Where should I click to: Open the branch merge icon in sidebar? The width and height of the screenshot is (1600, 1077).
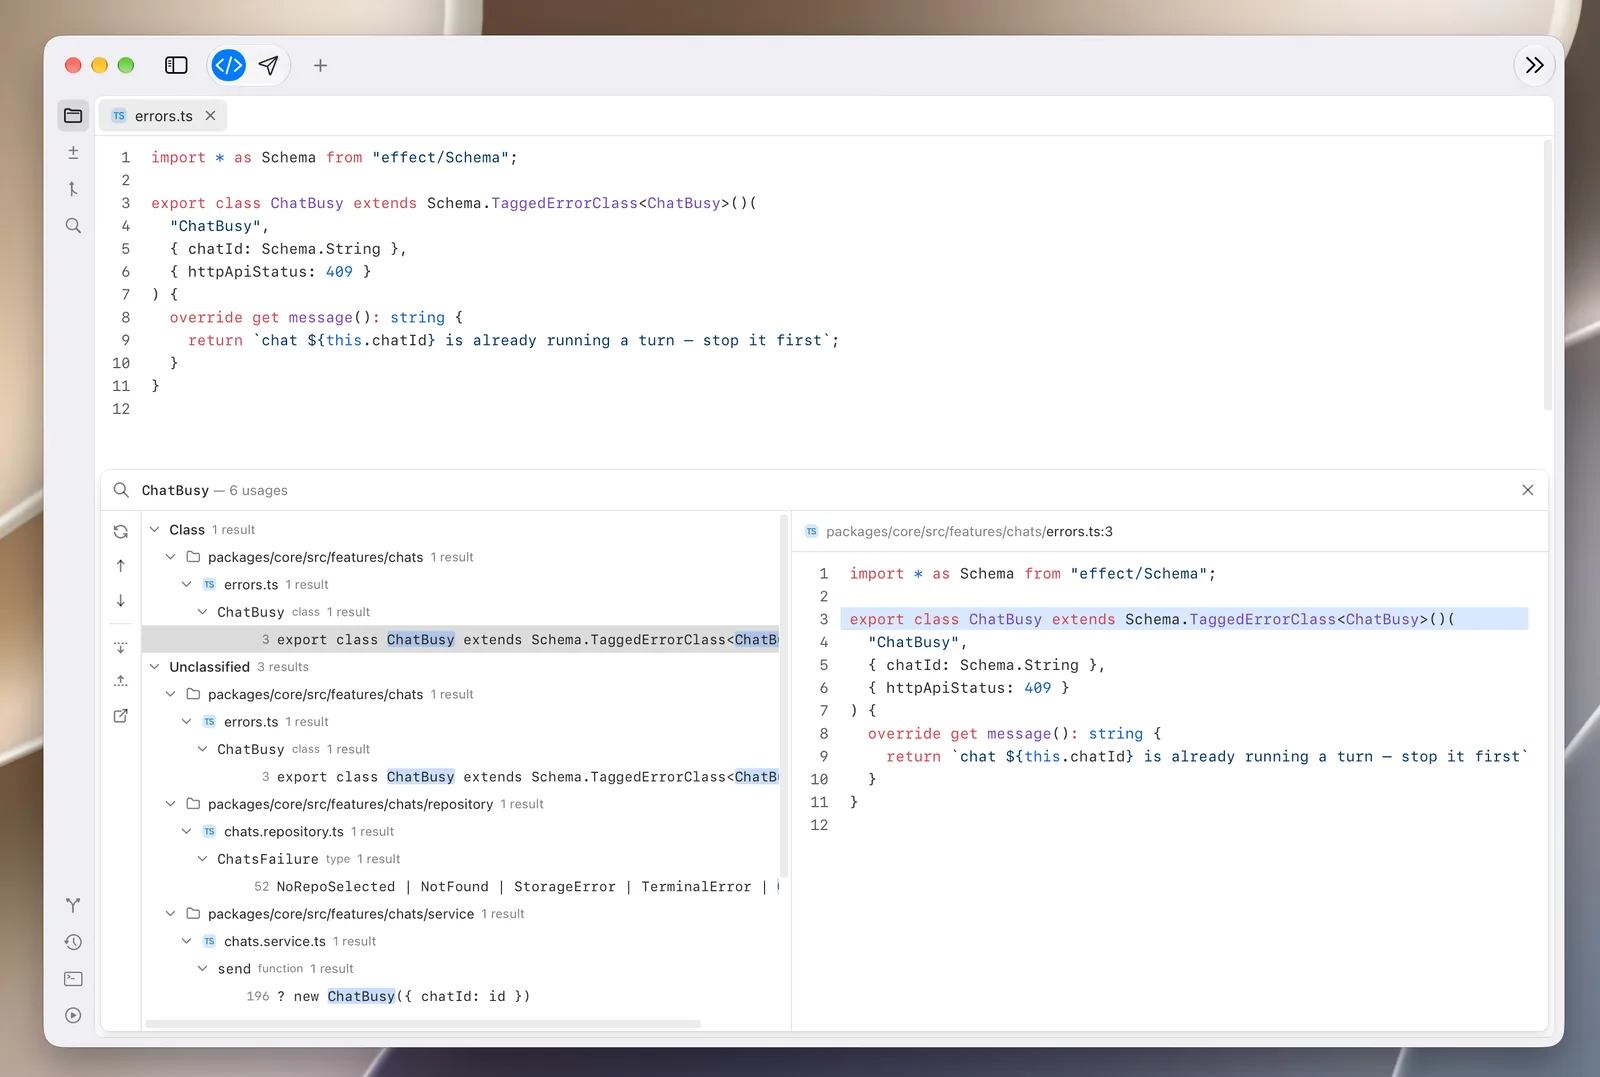[x=73, y=189]
